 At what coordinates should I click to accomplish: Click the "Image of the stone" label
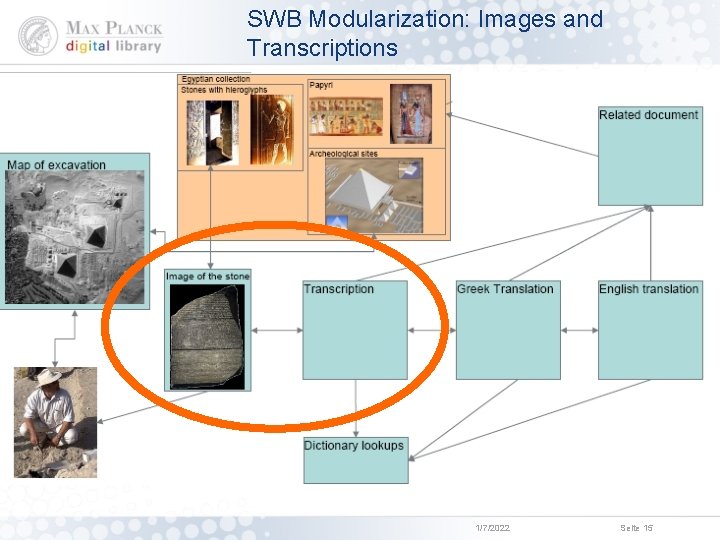pos(208,276)
